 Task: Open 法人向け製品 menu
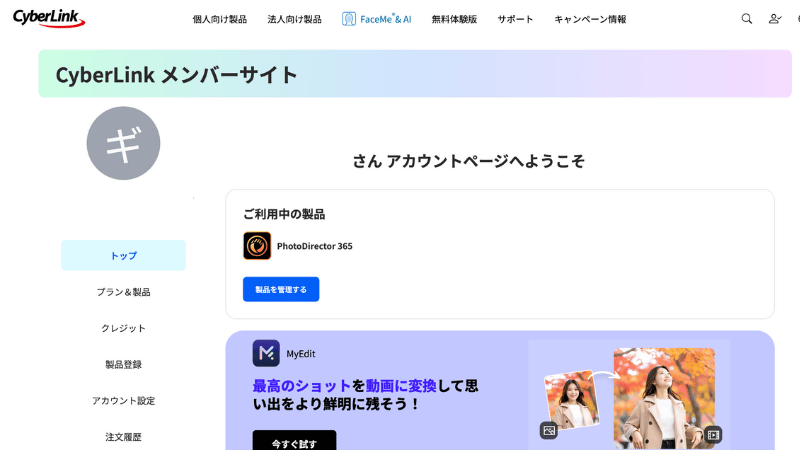294,19
